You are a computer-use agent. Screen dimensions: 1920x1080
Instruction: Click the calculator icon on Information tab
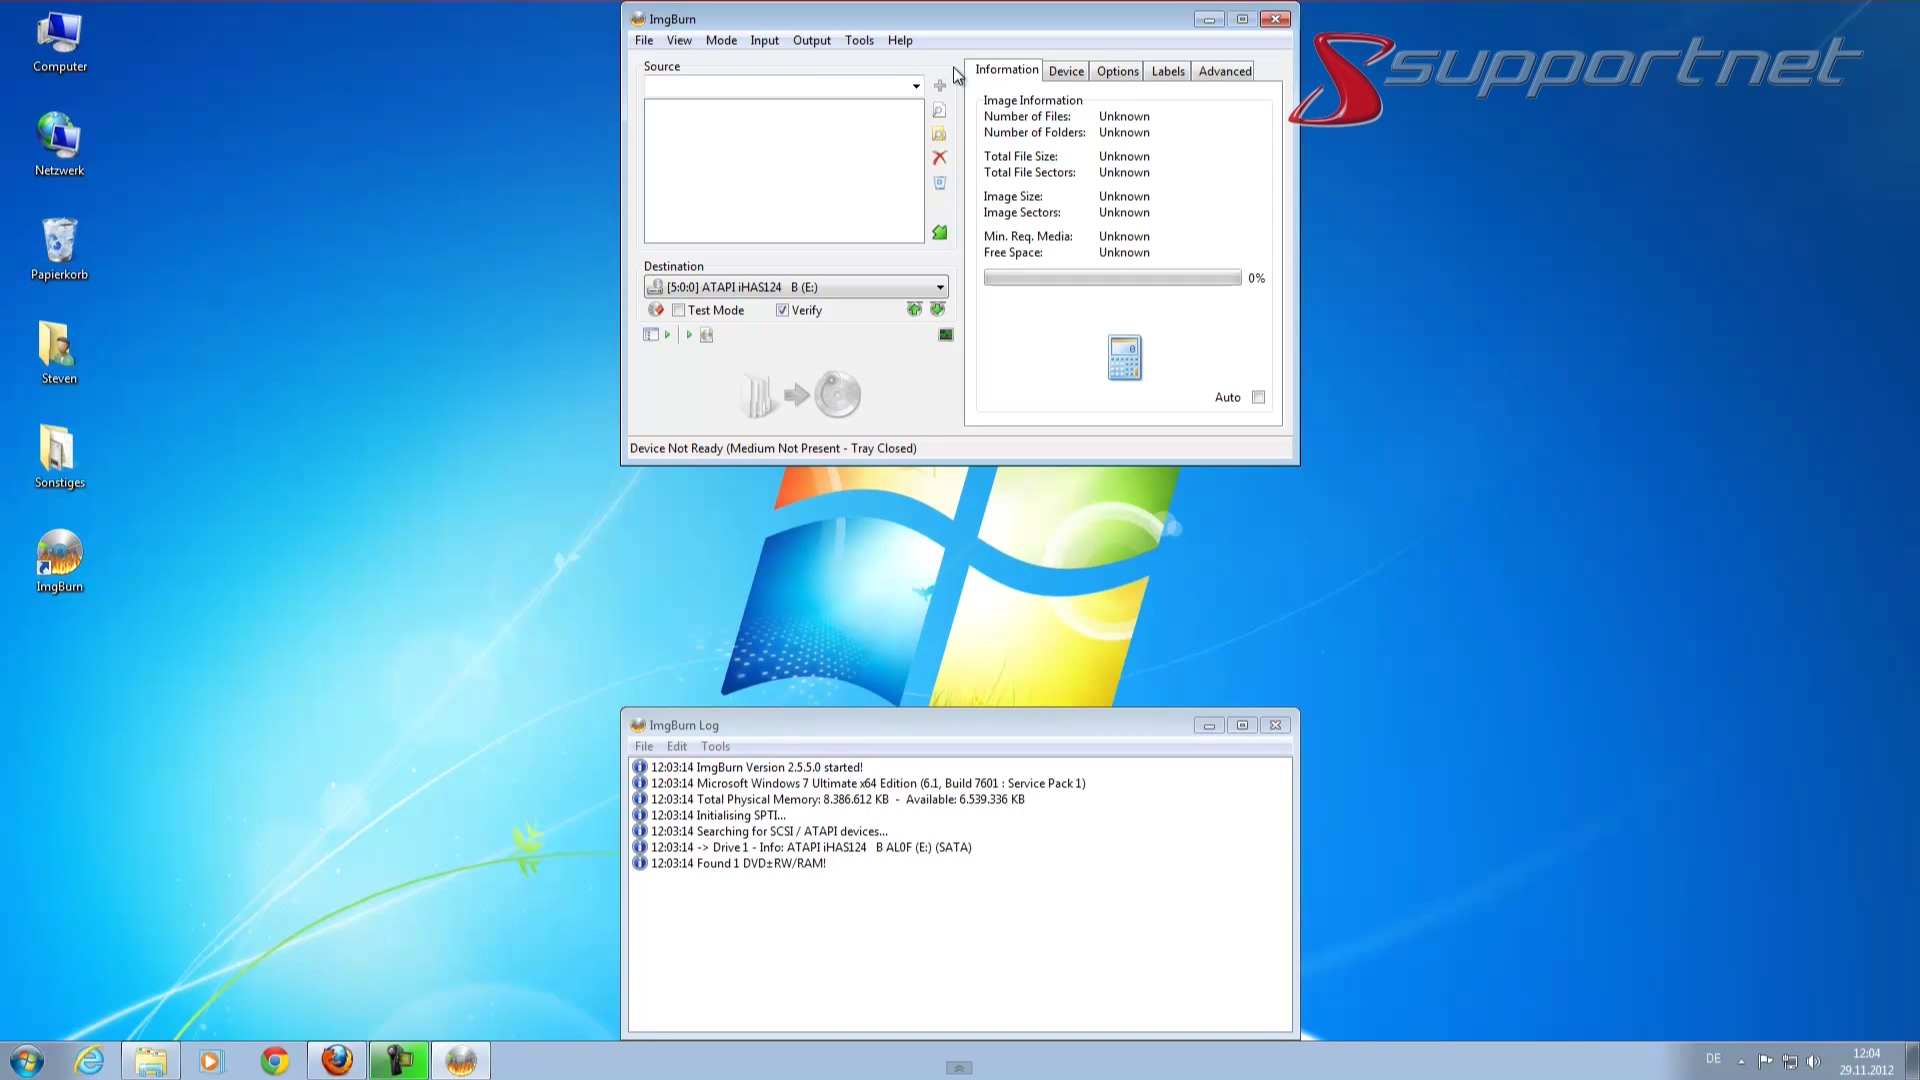(x=1124, y=357)
